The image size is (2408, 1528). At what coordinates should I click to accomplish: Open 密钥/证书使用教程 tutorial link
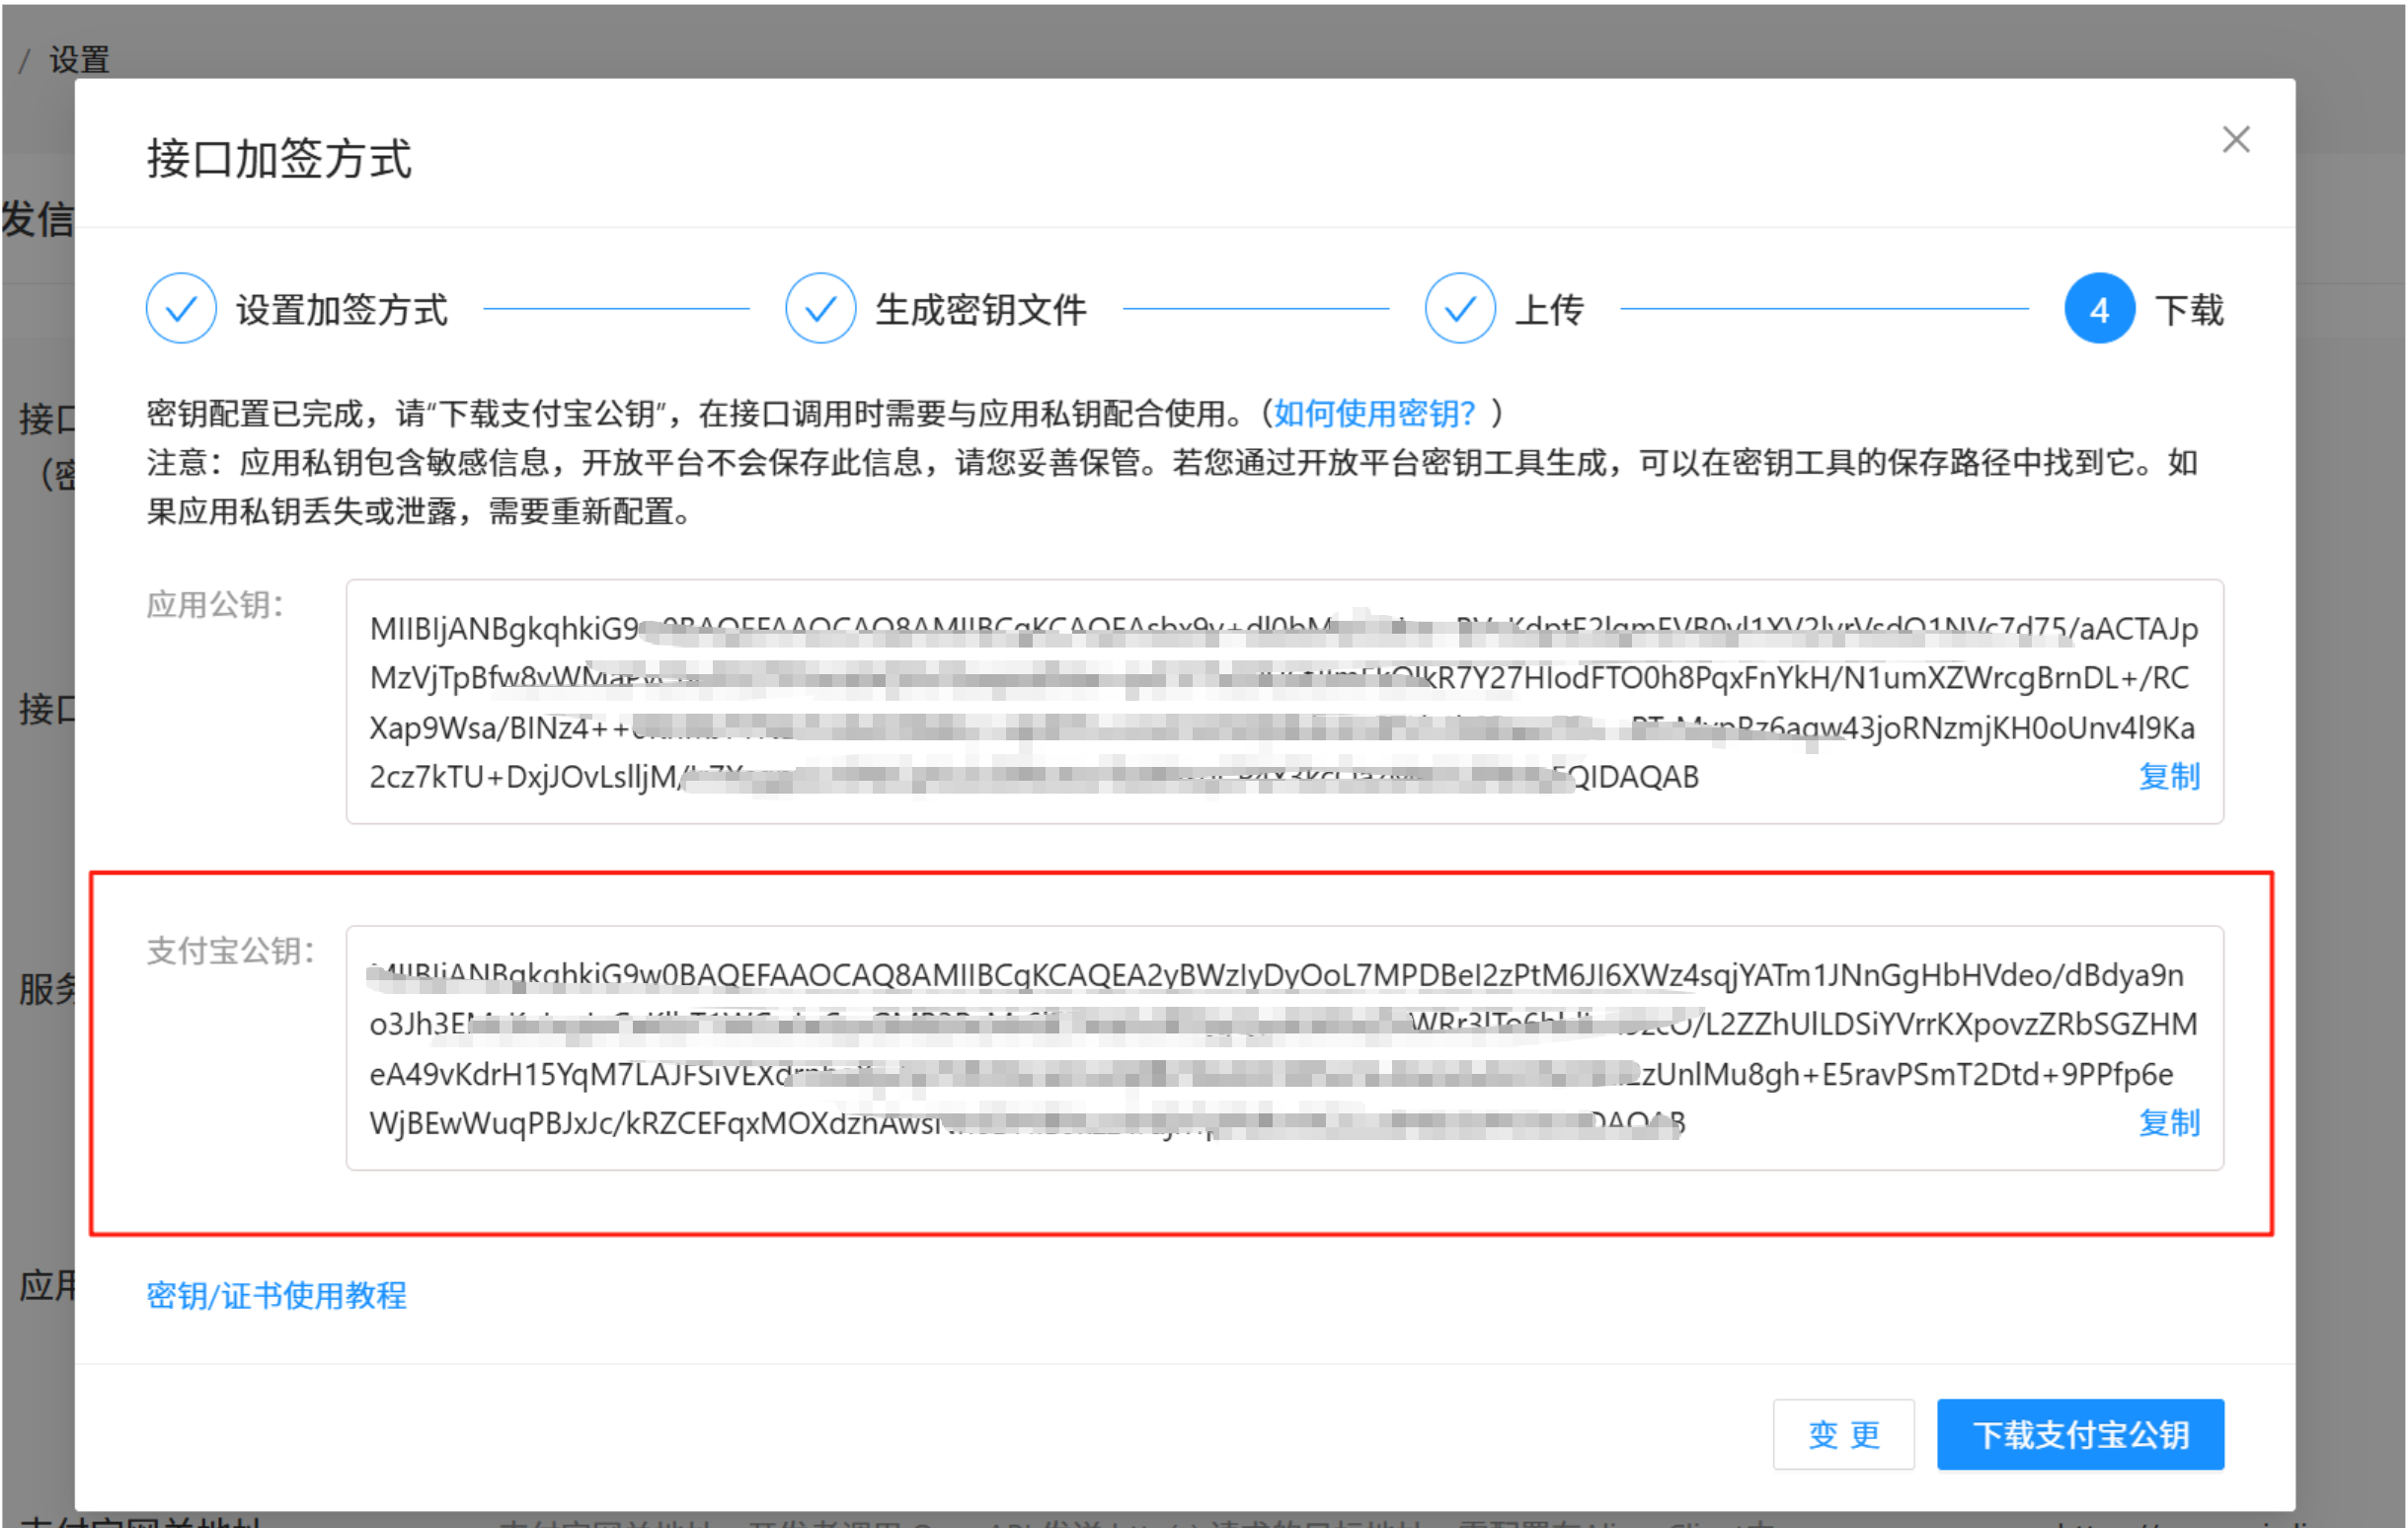click(x=276, y=1296)
